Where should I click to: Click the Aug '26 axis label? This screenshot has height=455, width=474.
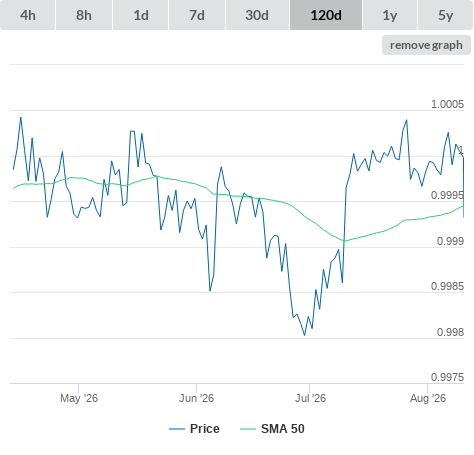coord(428,398)
